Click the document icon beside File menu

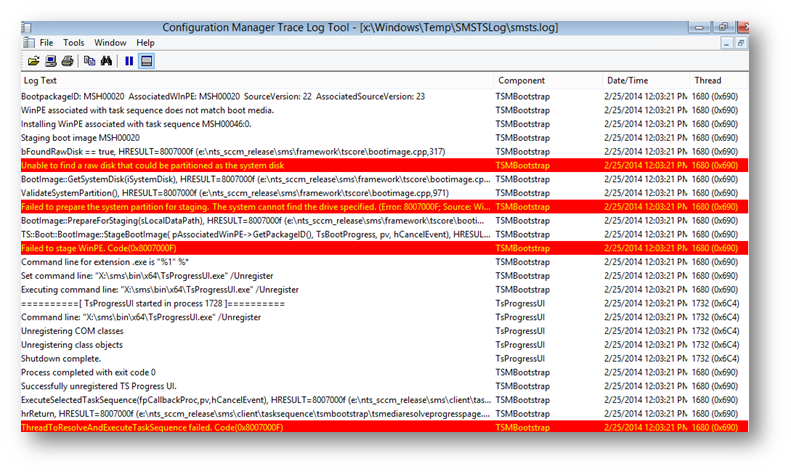pyautogui.click(x=29, y=43)
